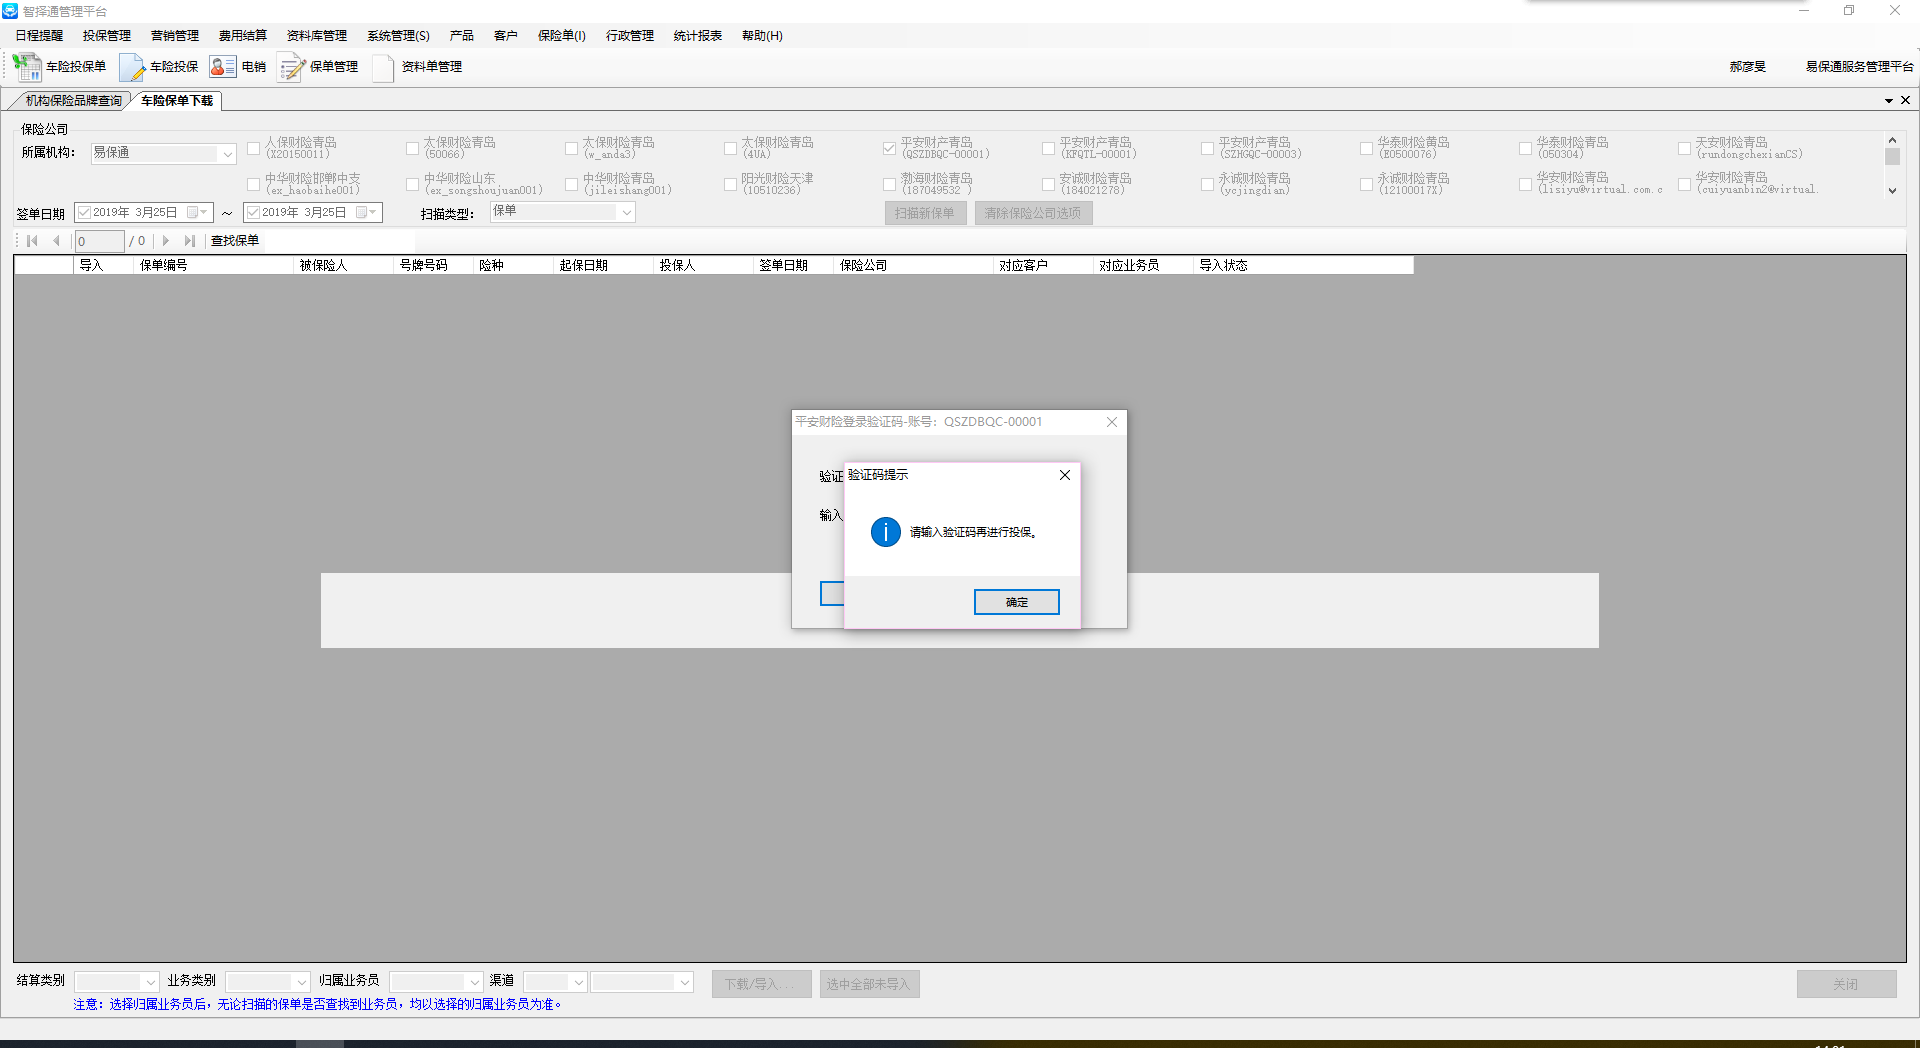Click the 选中全部未导入 button

click(869, 984)
